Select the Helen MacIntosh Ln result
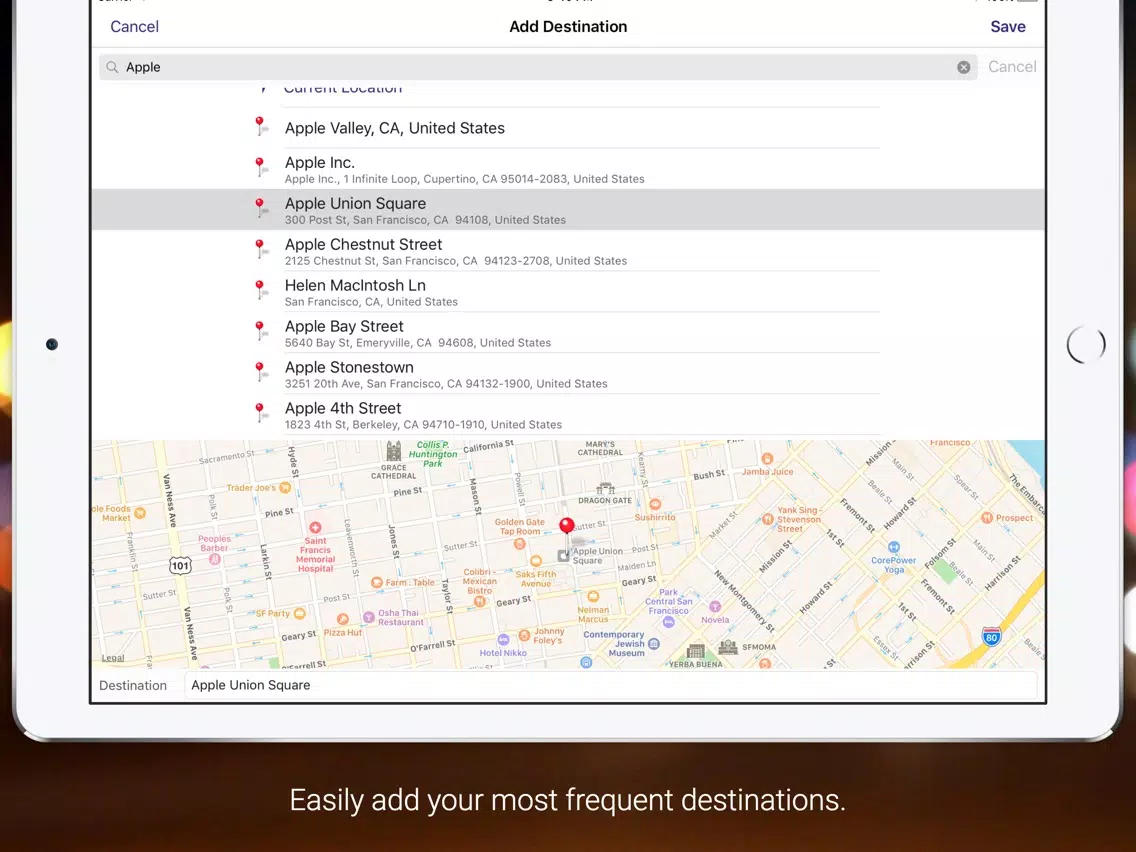This screenshot has width=1136, height=852. coord(568,292)
